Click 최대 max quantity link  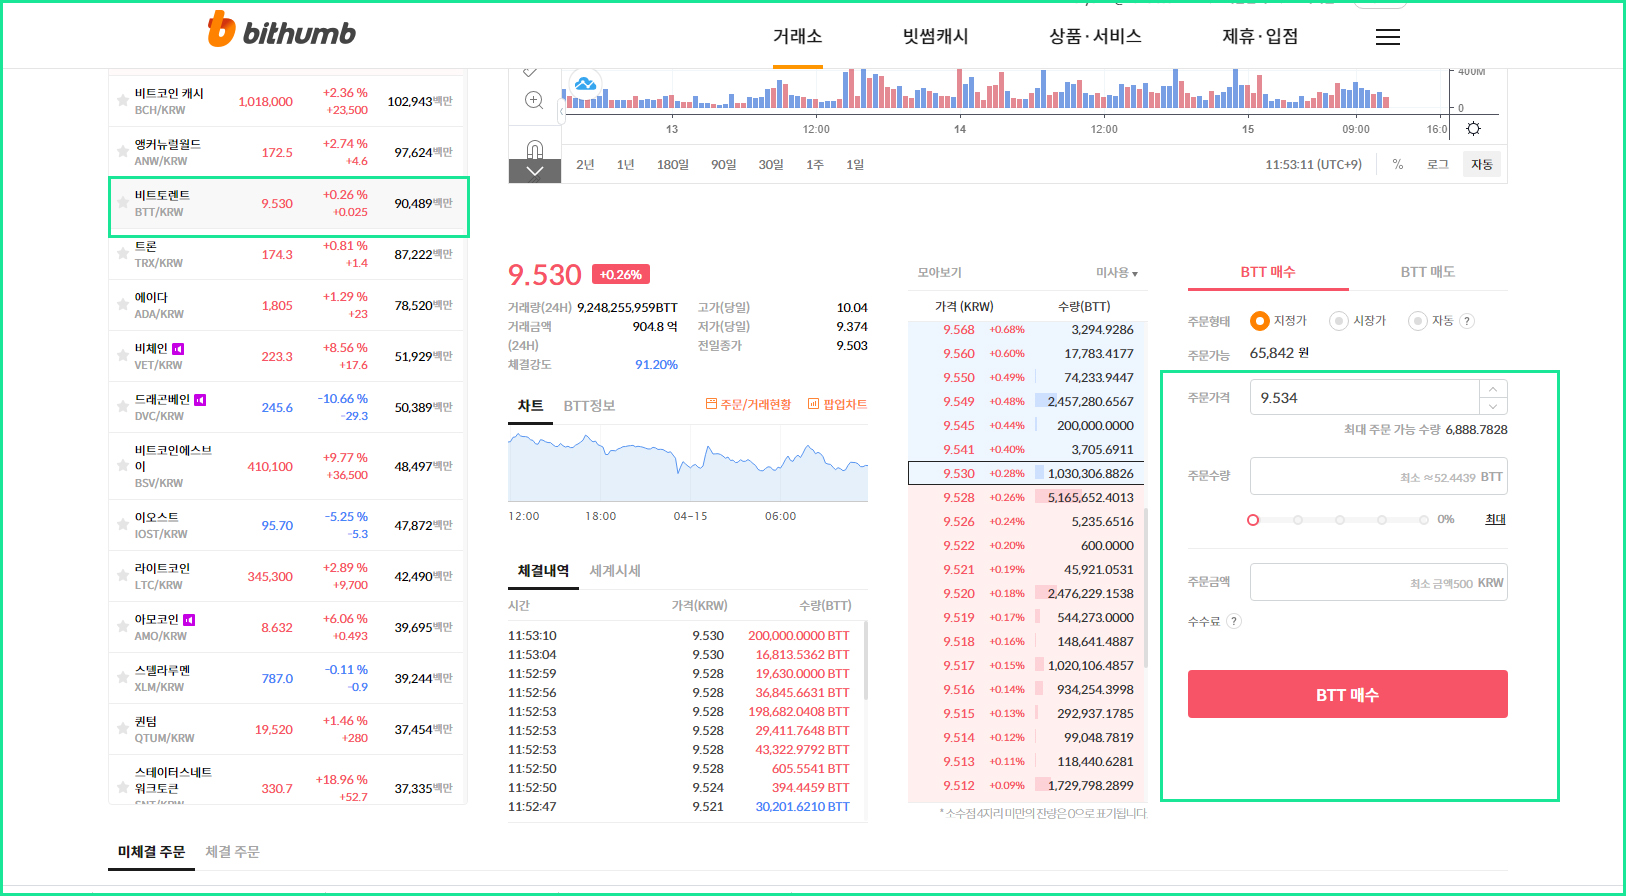pos(1495,519)
